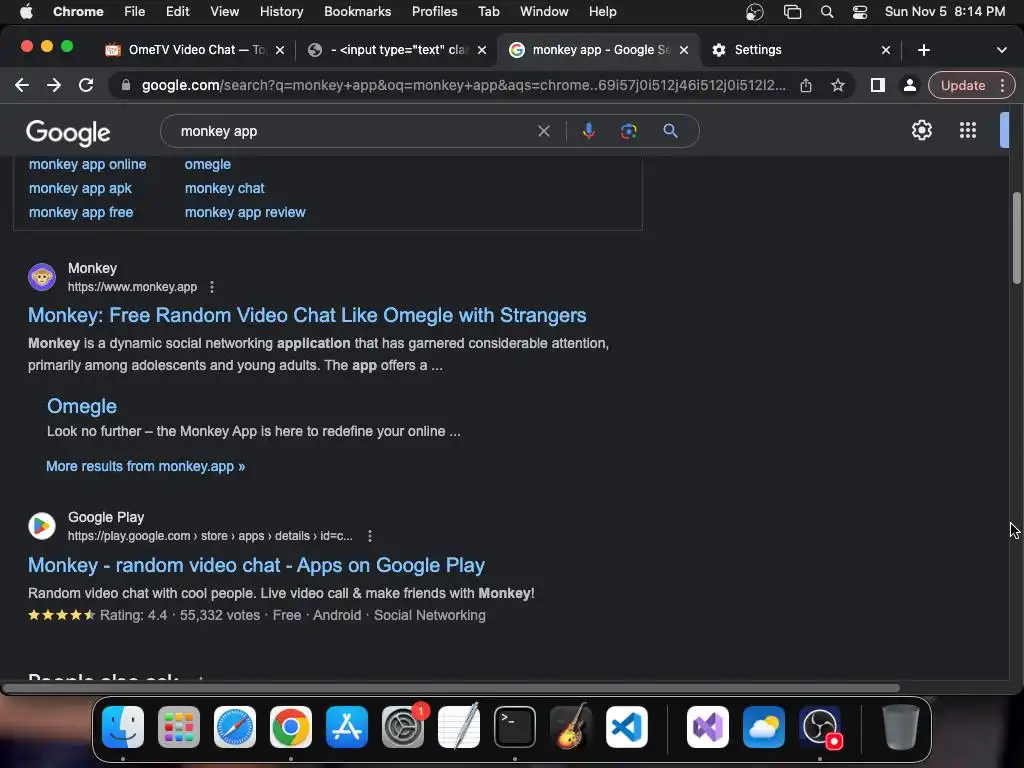1024x768 pixels.
Task: Open the Bookmarks menu
Action: coord(357,12)
